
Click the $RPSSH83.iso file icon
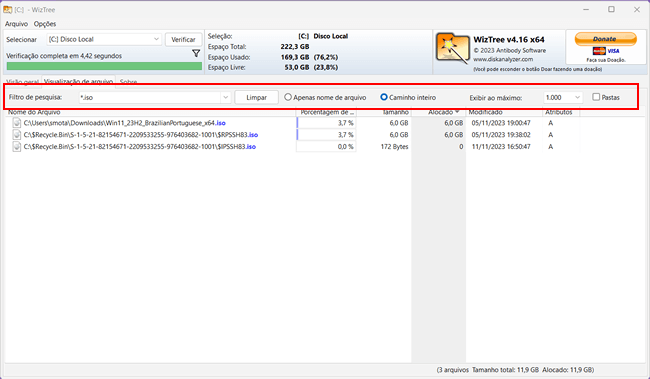(x=17, y=135)
